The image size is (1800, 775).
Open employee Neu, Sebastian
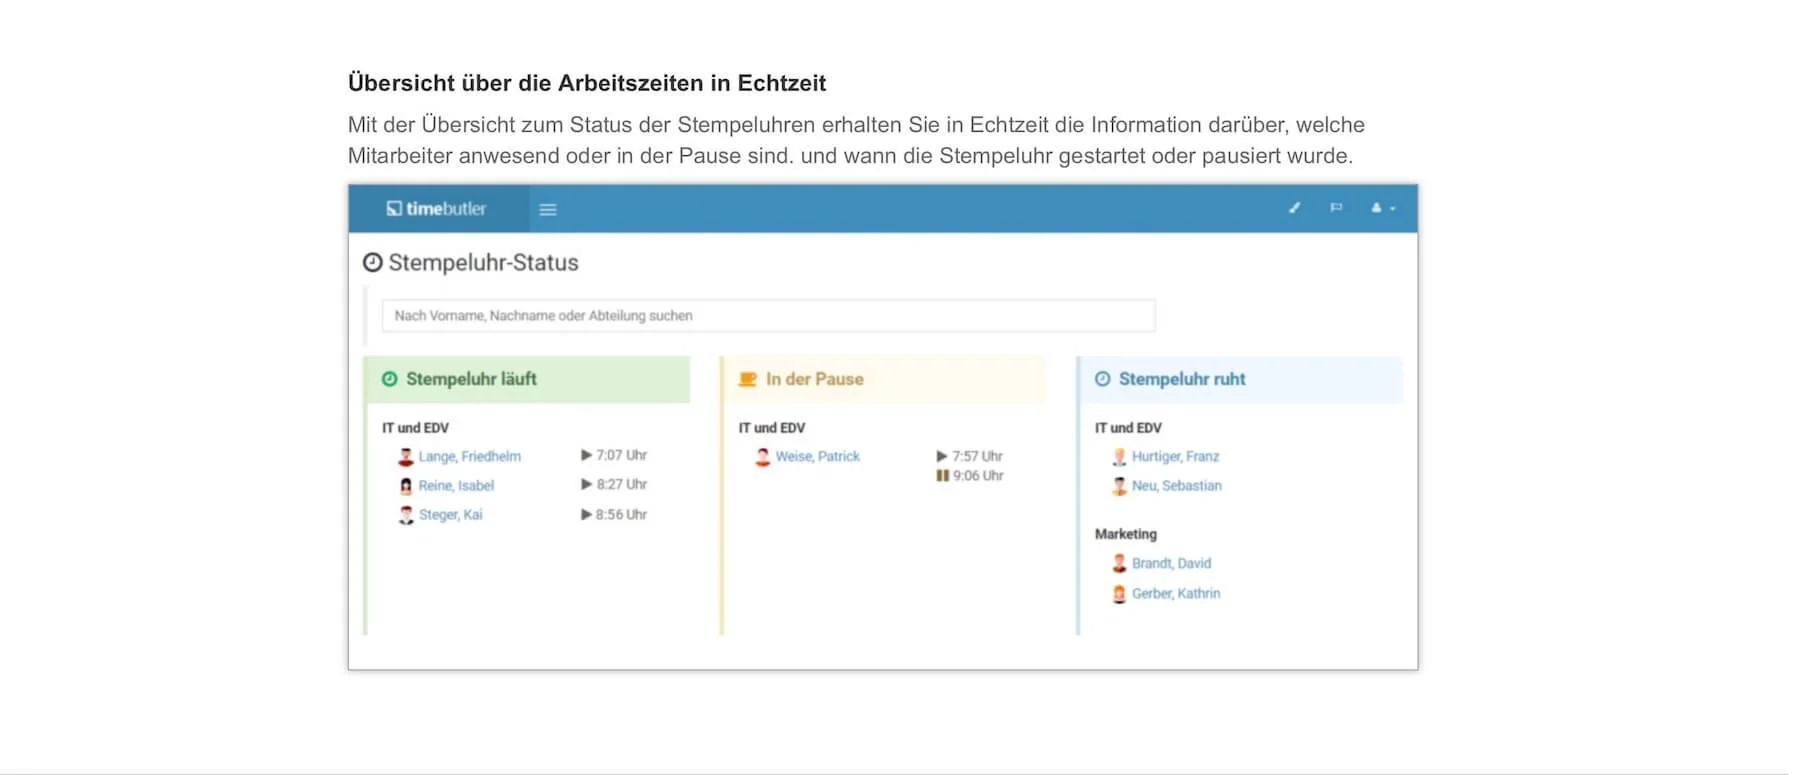(x=1177, y=485)
